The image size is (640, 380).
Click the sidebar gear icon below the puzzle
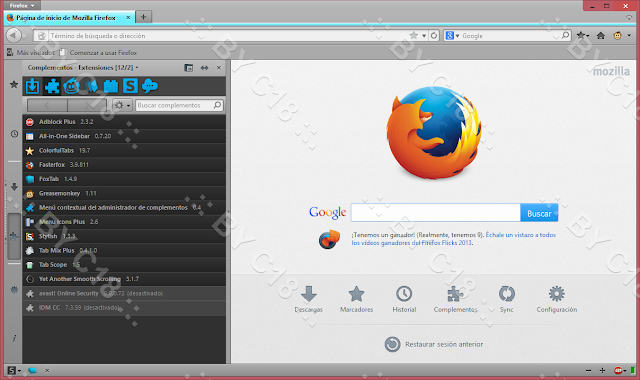pyautogui.click(x=14, y=290)
